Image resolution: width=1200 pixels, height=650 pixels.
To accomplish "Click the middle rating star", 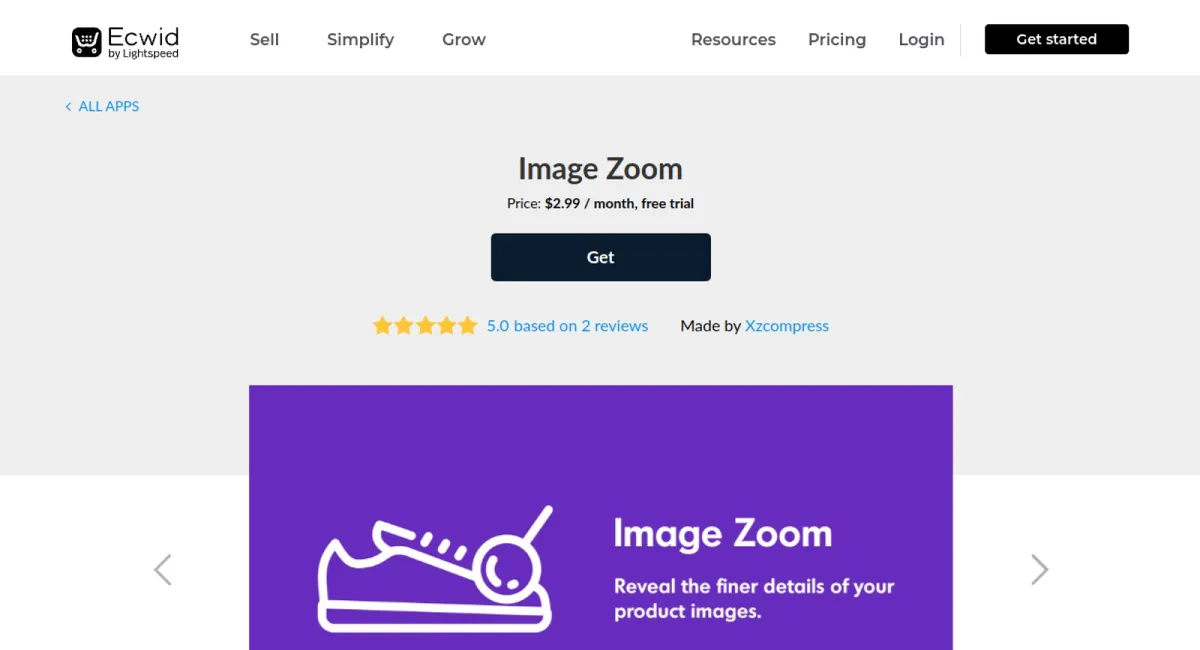I will click(x=424, y=325).
